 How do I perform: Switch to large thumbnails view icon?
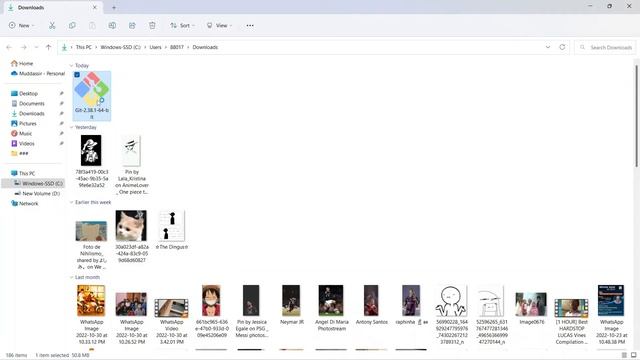tap(633, 355)
